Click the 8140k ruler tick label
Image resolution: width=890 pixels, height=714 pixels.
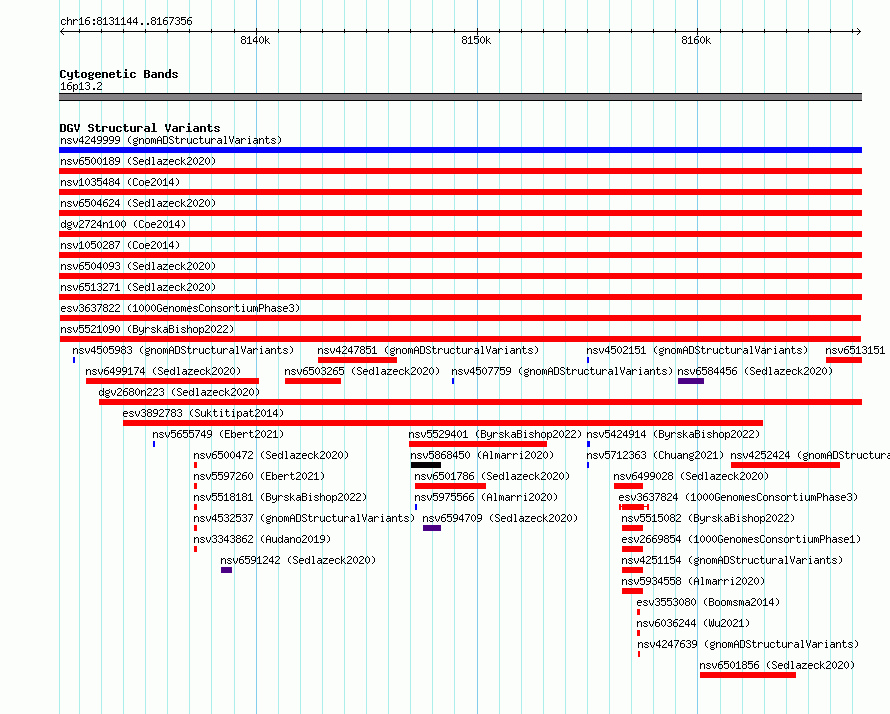pos(255,40)
